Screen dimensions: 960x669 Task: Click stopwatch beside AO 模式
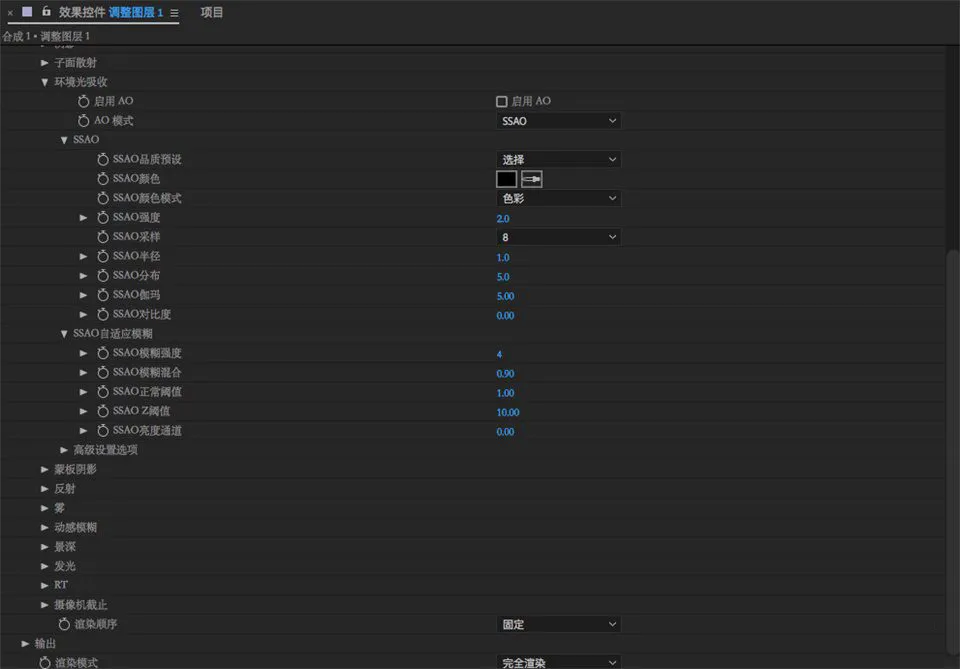click(x=84, y=121)
